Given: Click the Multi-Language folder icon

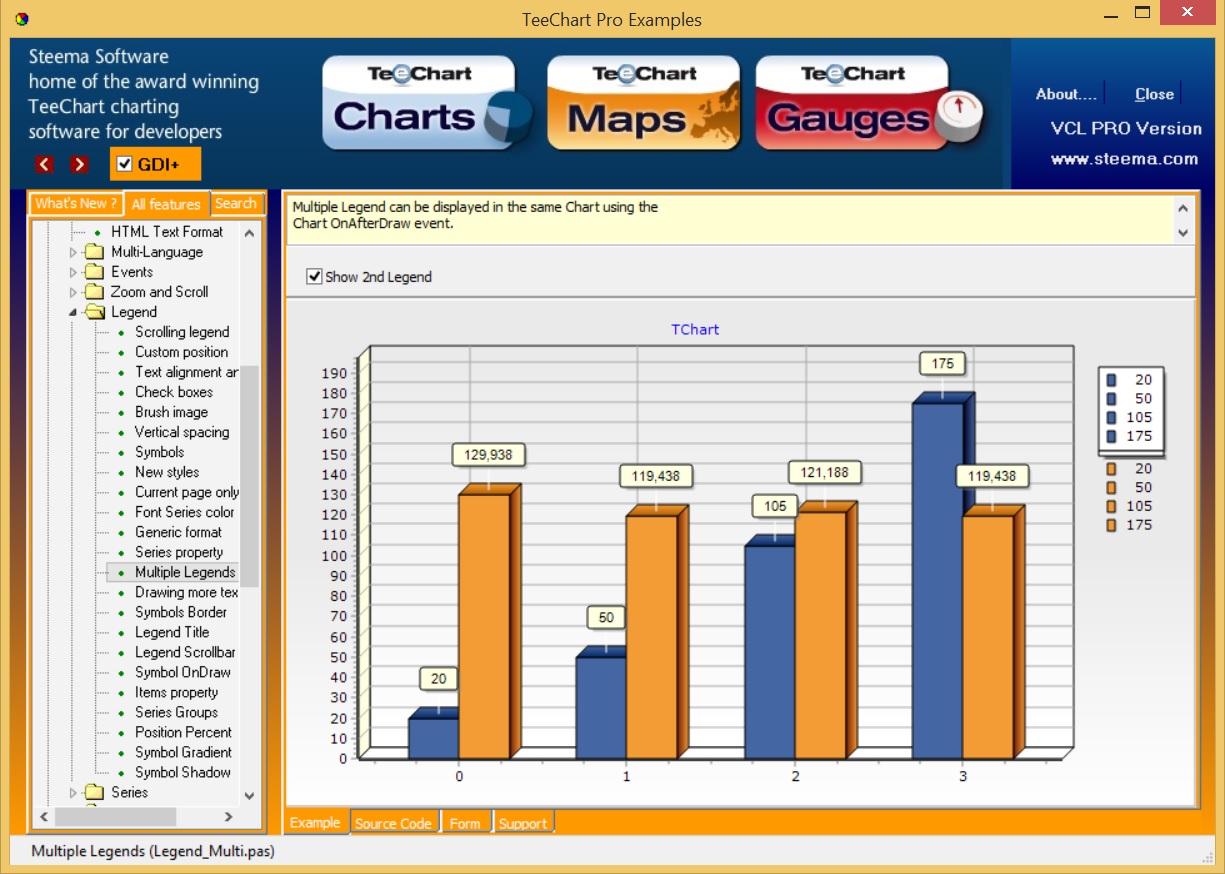Looking at the screenshot, I should 95,252.
